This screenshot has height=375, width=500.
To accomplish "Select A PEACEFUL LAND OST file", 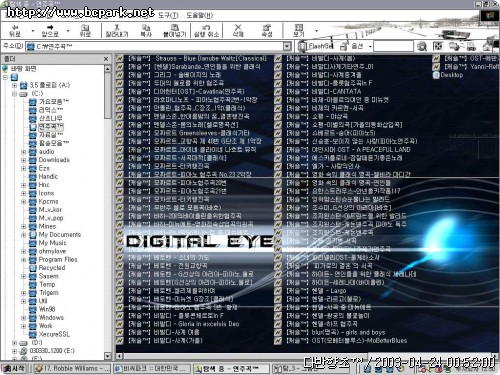I will pos(348,150).
